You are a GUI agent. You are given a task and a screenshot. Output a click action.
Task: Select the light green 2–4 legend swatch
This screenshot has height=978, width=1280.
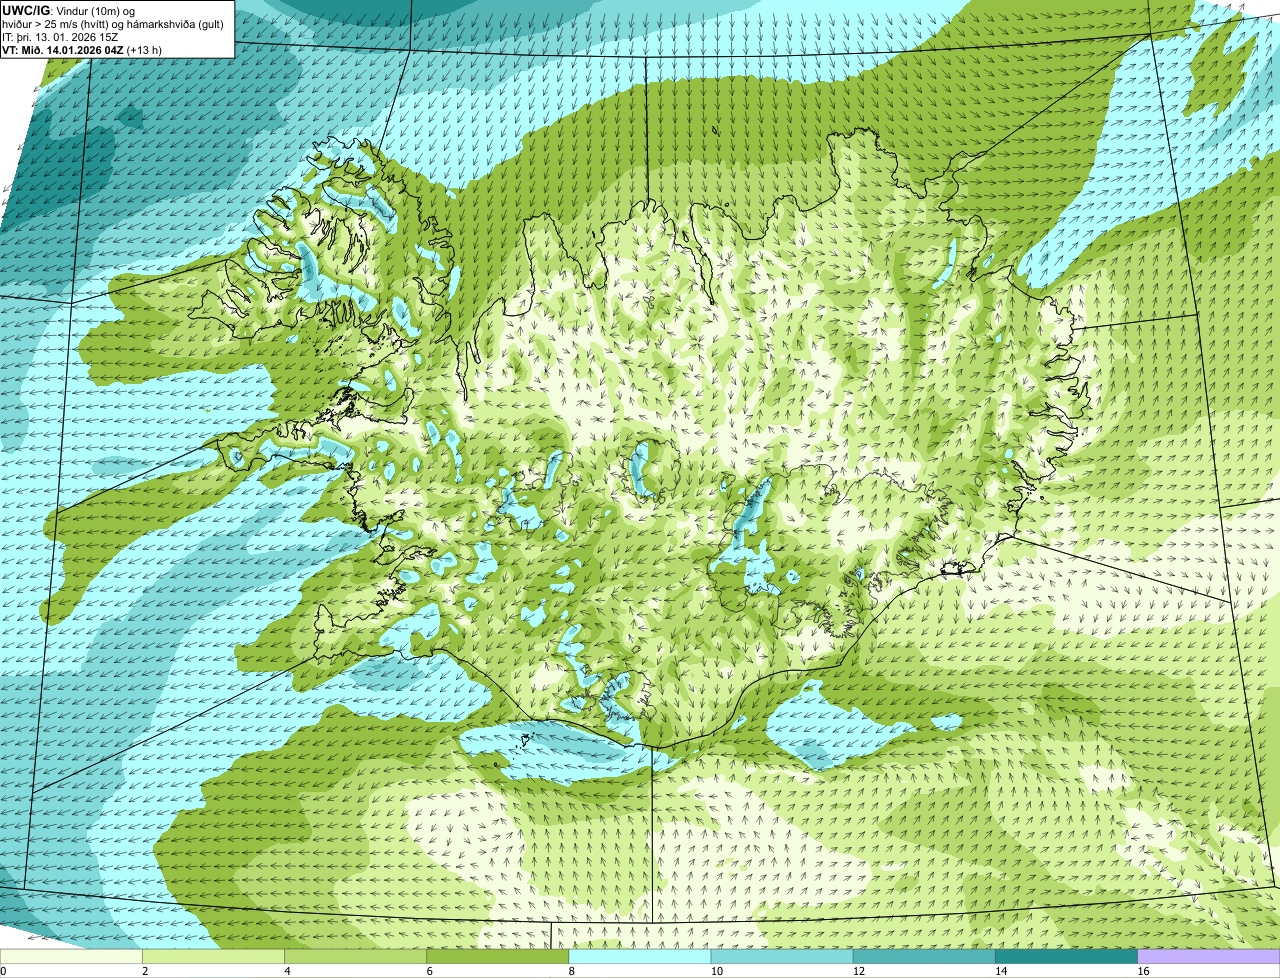213,957
